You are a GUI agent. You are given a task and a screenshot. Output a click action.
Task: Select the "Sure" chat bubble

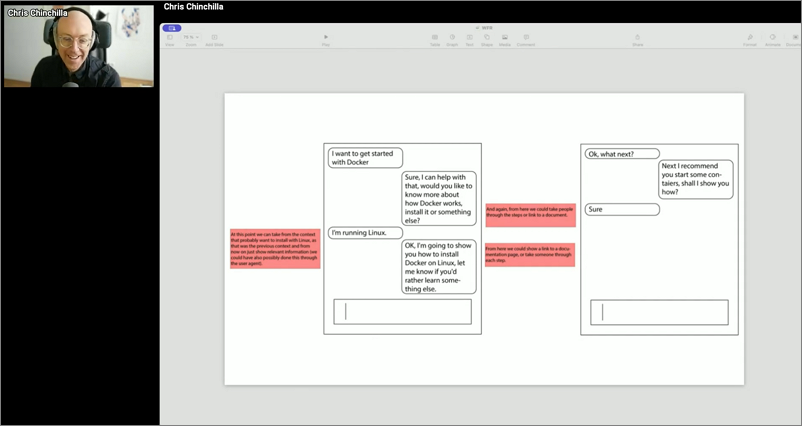pos(622,209)
